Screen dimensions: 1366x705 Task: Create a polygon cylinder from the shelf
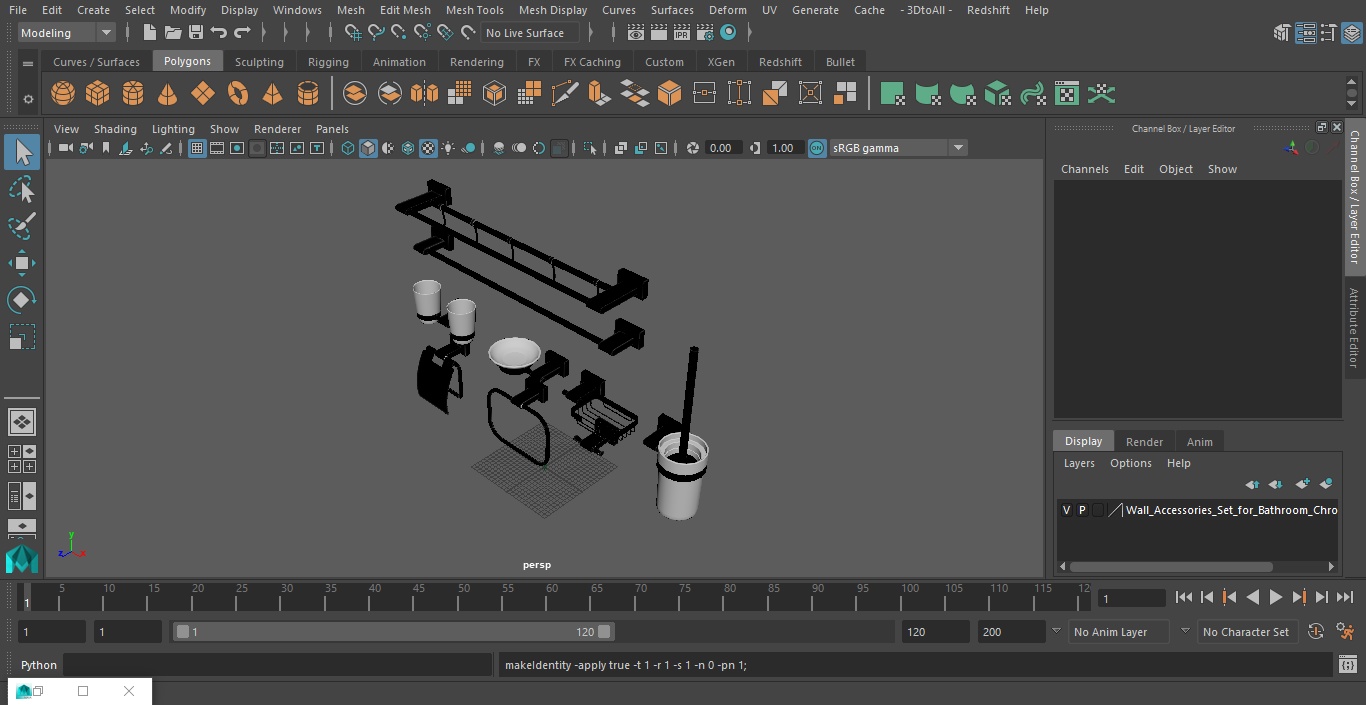coord(133,94)
